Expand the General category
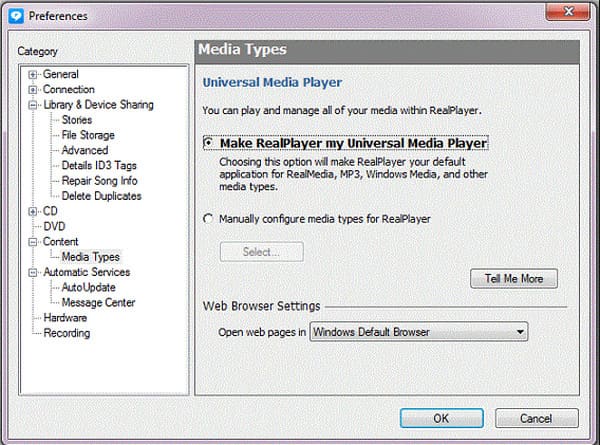 point(33,75)
